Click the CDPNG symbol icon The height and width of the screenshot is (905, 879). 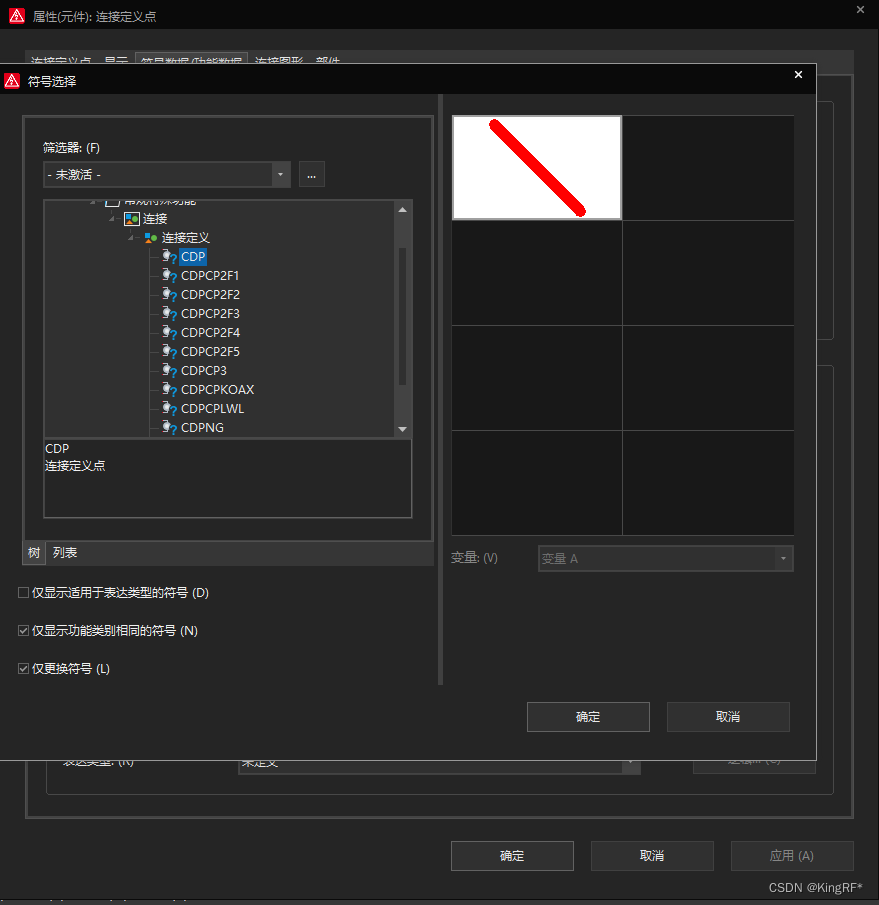point(169,428)
